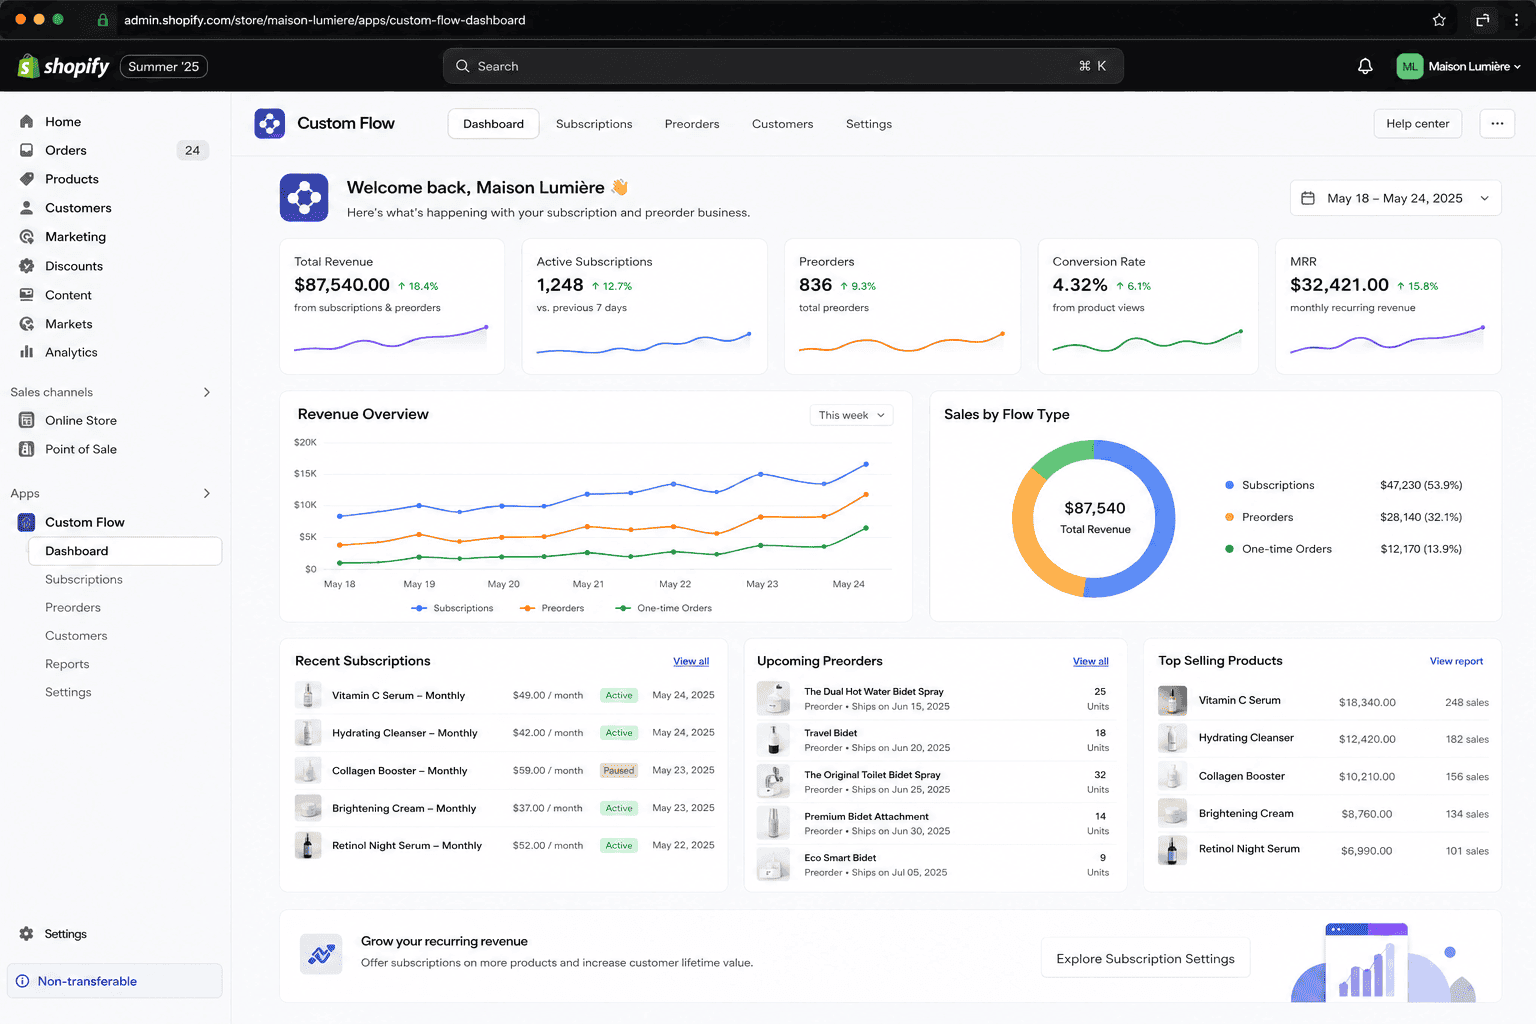This screenshot has width=1536, height=1024.
Task: Expand the Sales channels section chevron
Action: point(207,392)
